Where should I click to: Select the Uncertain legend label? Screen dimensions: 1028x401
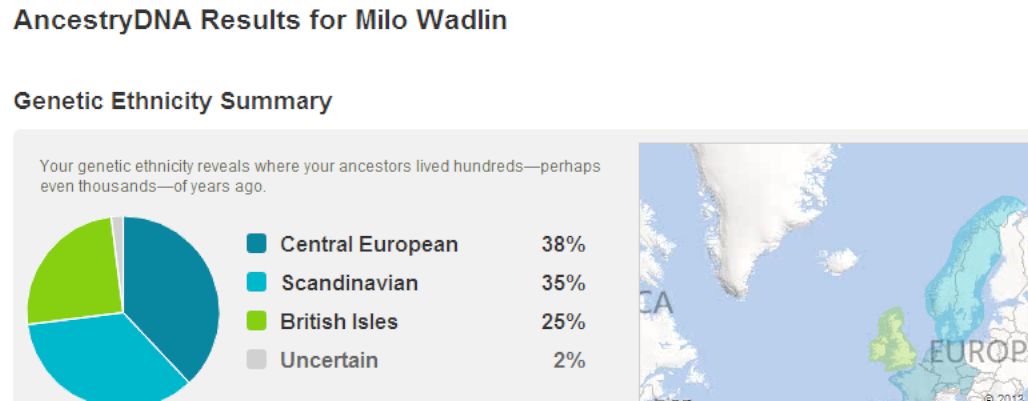point(329,360)
